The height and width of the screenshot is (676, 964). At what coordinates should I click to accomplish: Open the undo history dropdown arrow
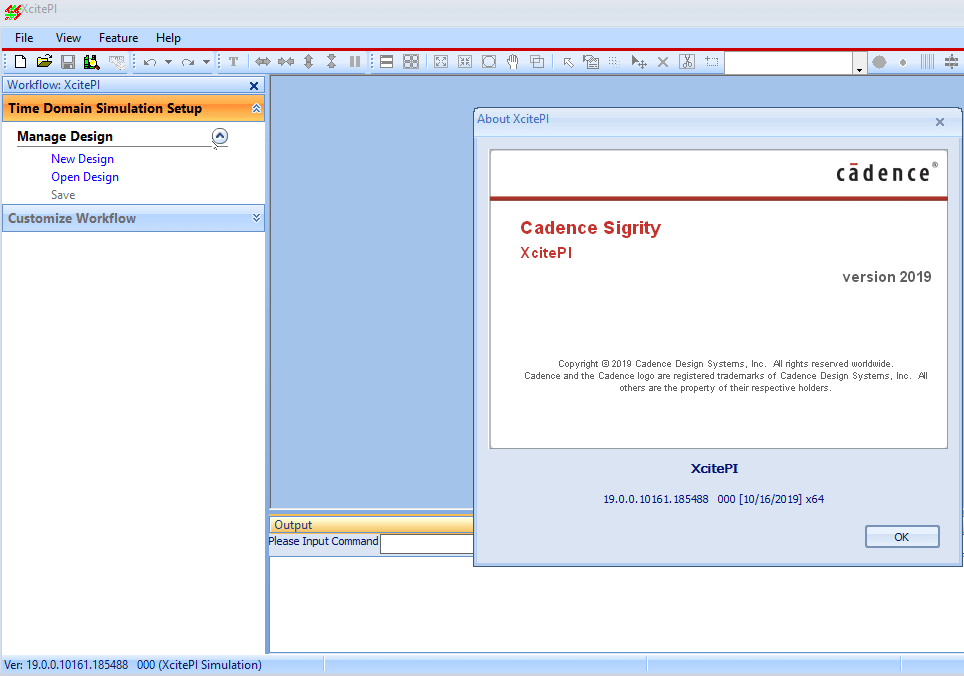point(168,62)
